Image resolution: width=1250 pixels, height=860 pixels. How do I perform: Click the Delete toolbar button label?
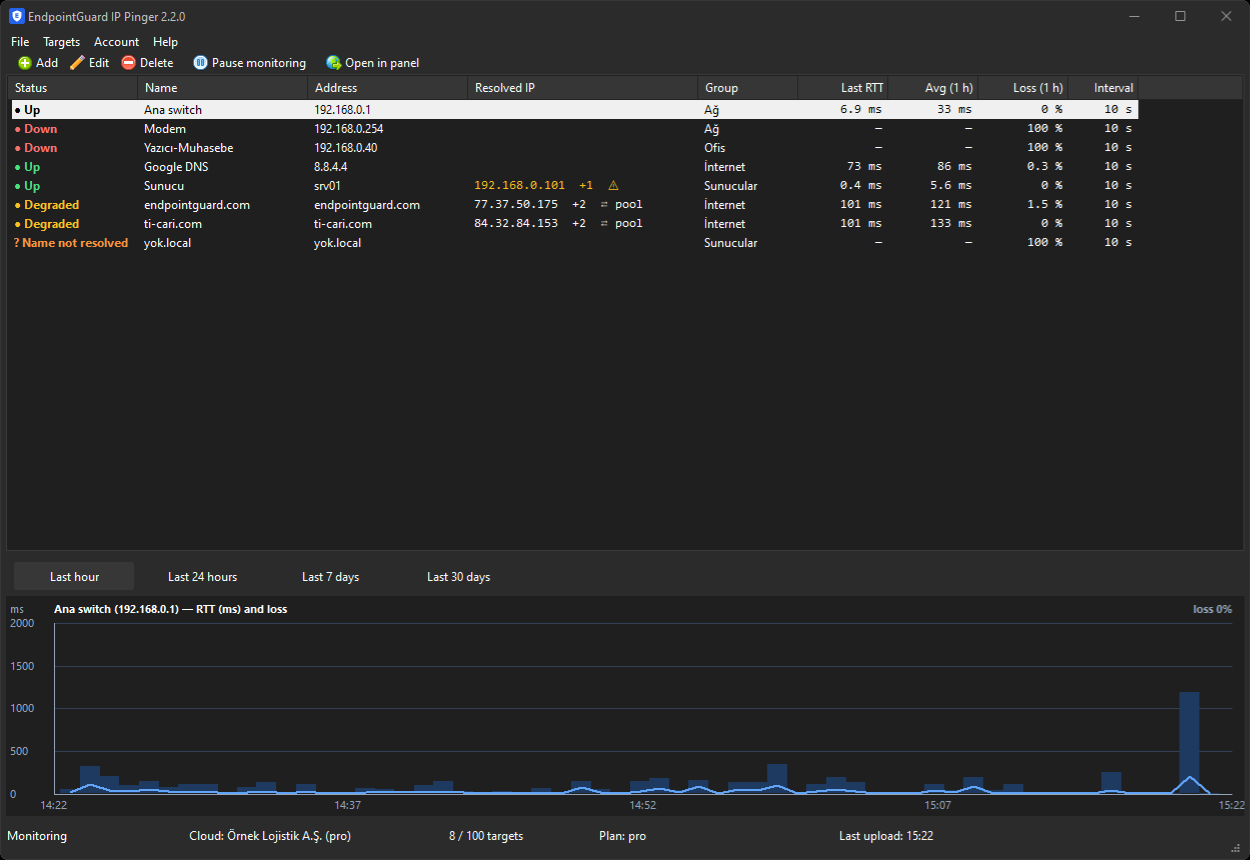(156, 63)
